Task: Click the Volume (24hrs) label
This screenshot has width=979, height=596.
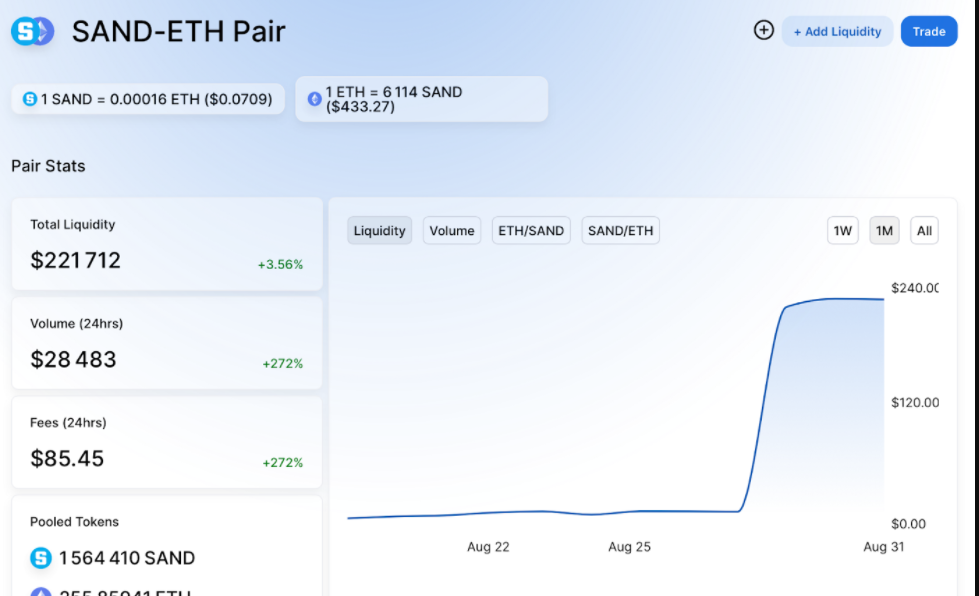Action: [x=76, y=323]
